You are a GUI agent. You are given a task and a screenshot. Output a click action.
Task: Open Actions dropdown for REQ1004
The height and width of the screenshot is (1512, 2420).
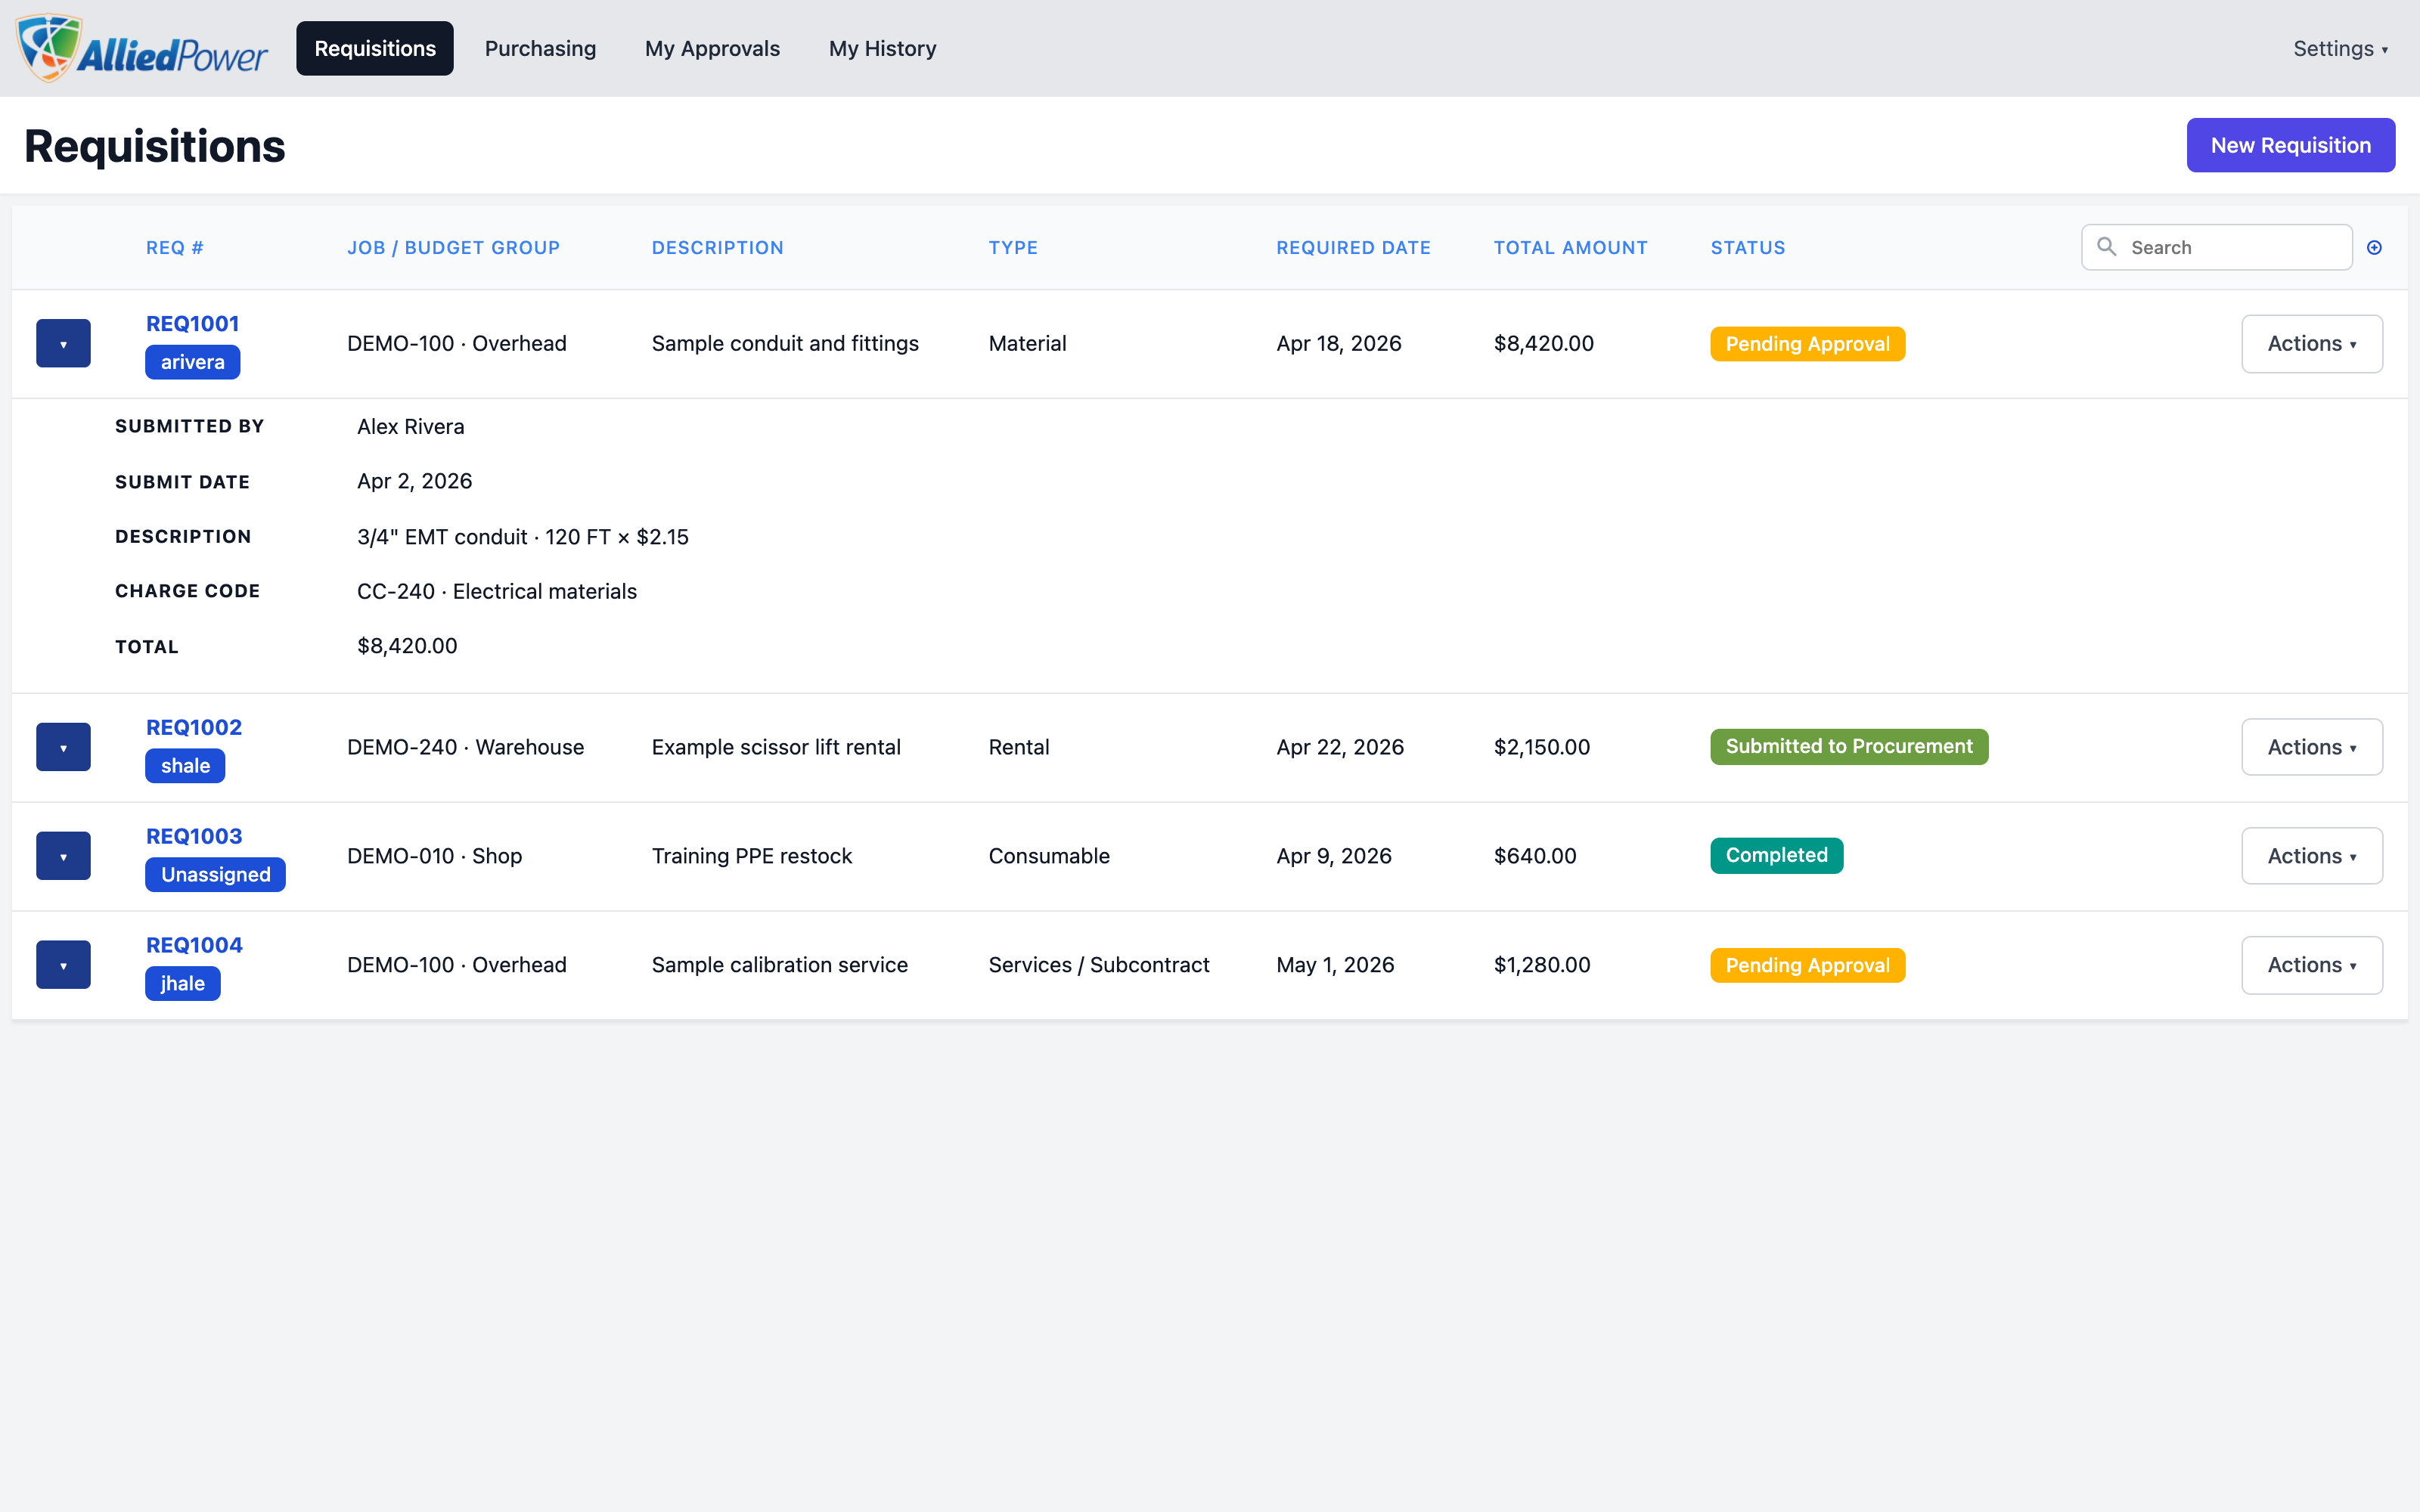pos(2311,965)
